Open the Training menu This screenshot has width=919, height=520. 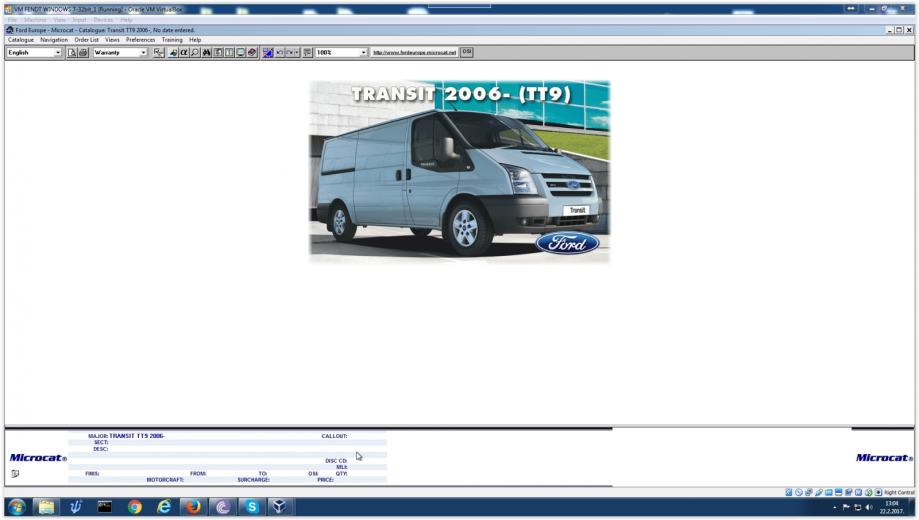tap(172, 40)
